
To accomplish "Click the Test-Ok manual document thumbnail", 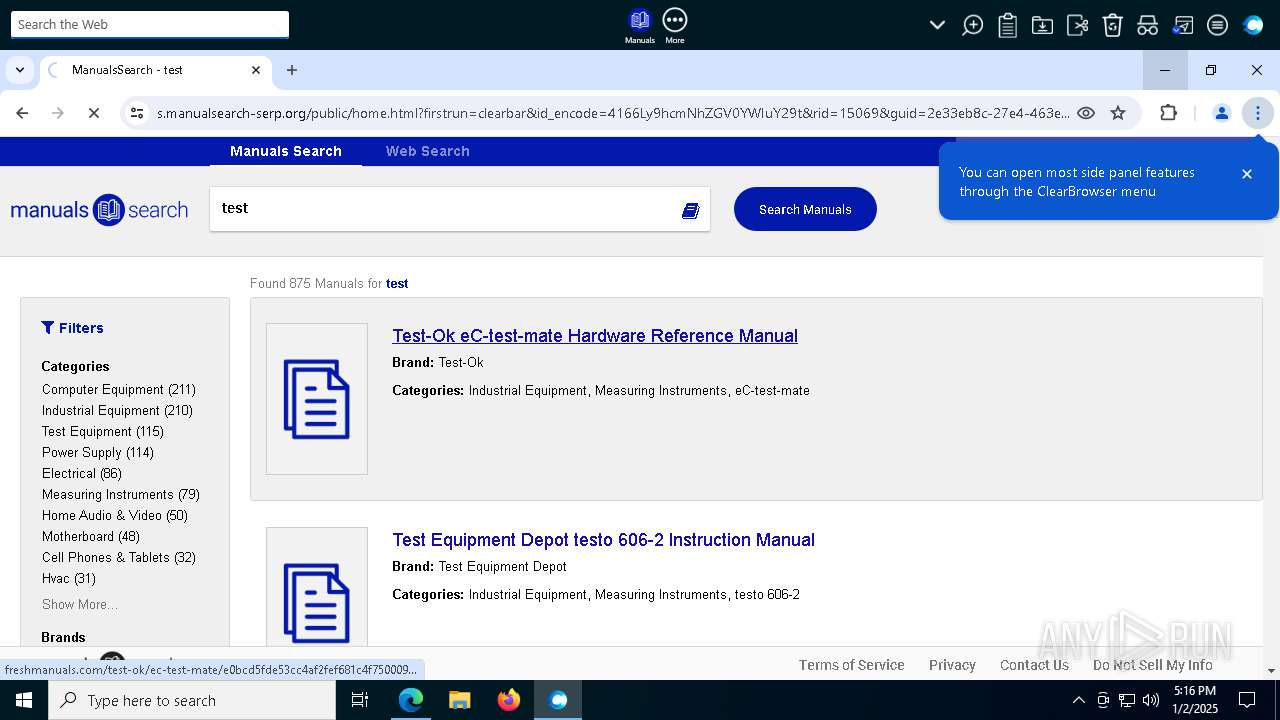I will pos(317,399).
